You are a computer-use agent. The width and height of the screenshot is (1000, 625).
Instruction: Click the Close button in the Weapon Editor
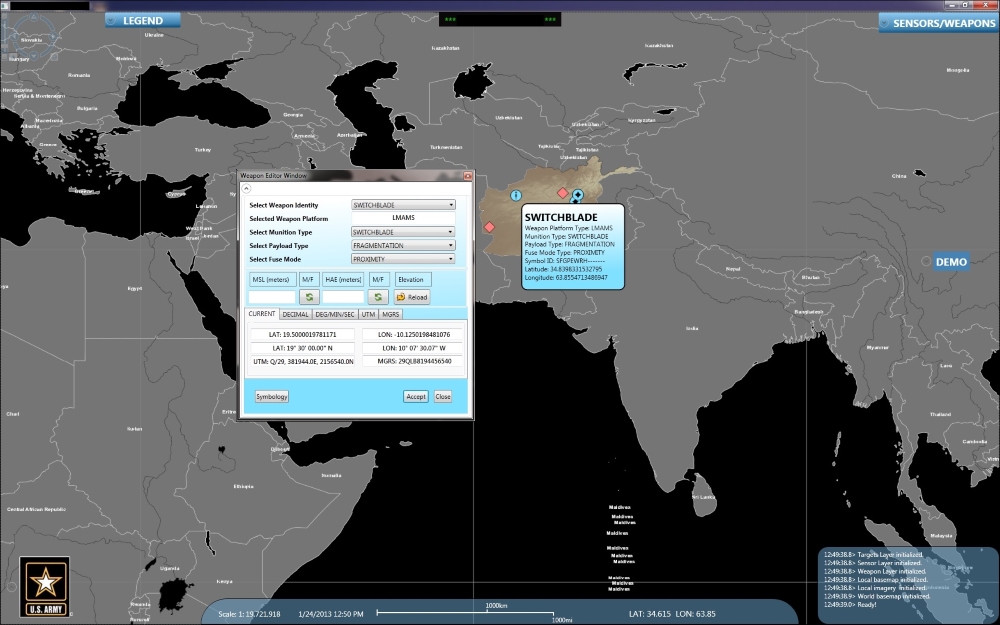coord(443,397)
